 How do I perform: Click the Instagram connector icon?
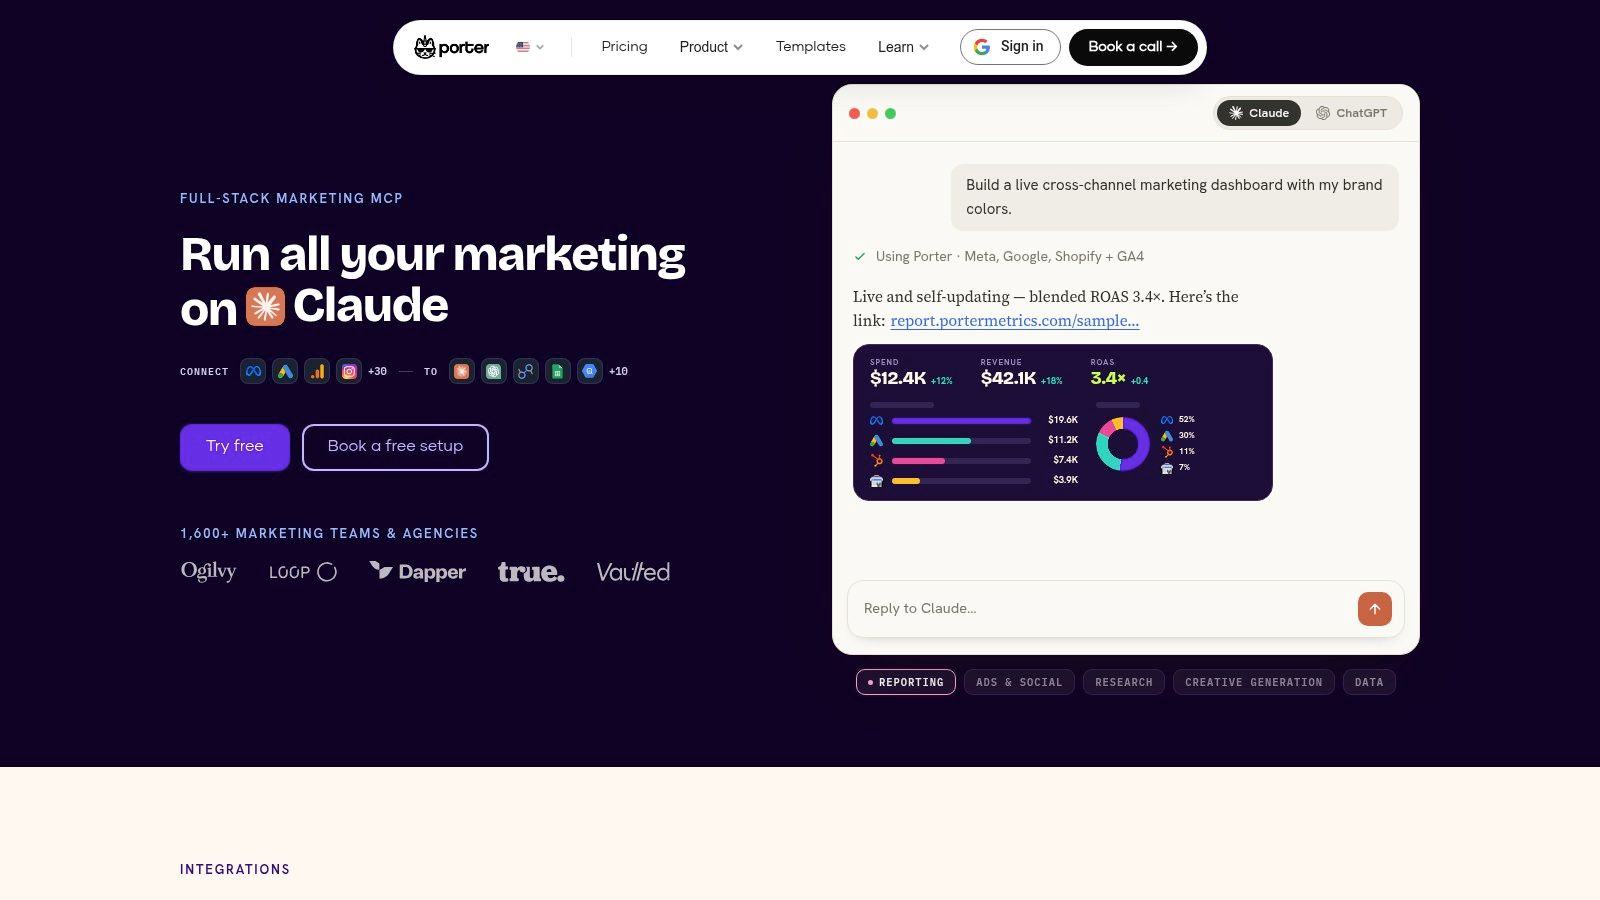click(x=349, y=371)
